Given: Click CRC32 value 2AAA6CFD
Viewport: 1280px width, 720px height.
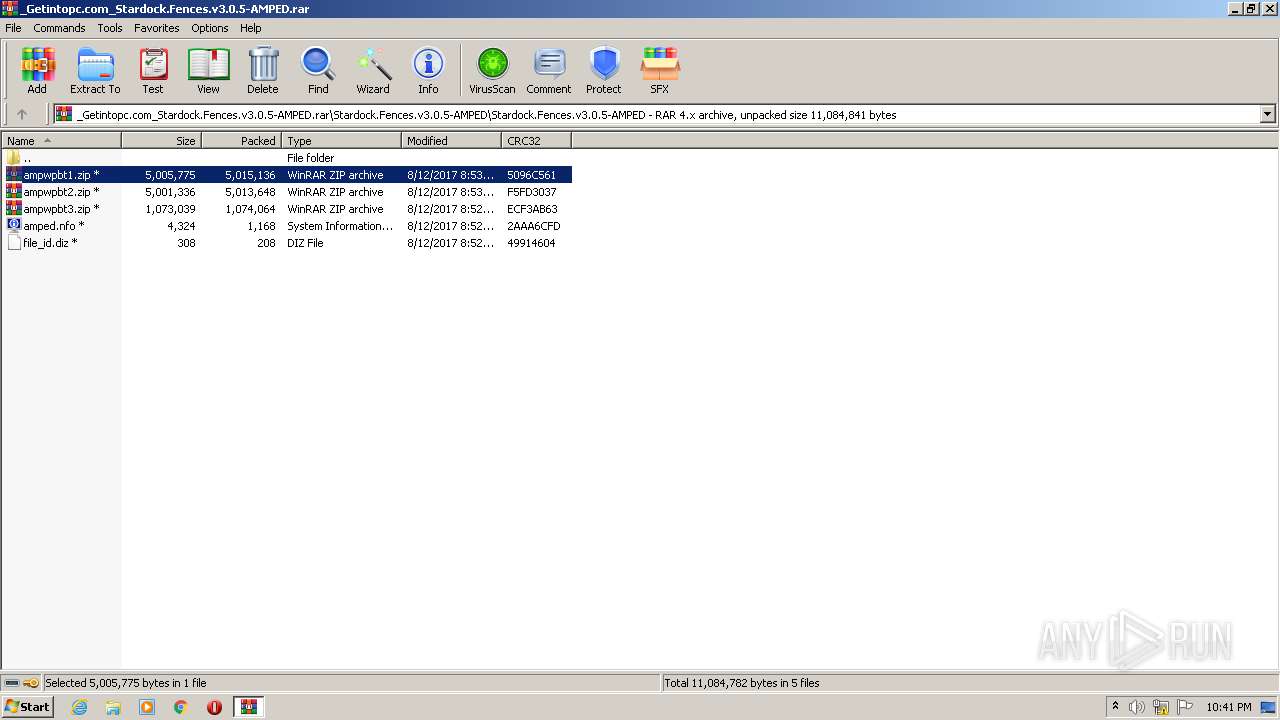Looking at the screenshot, I should [x=533, y=226].
